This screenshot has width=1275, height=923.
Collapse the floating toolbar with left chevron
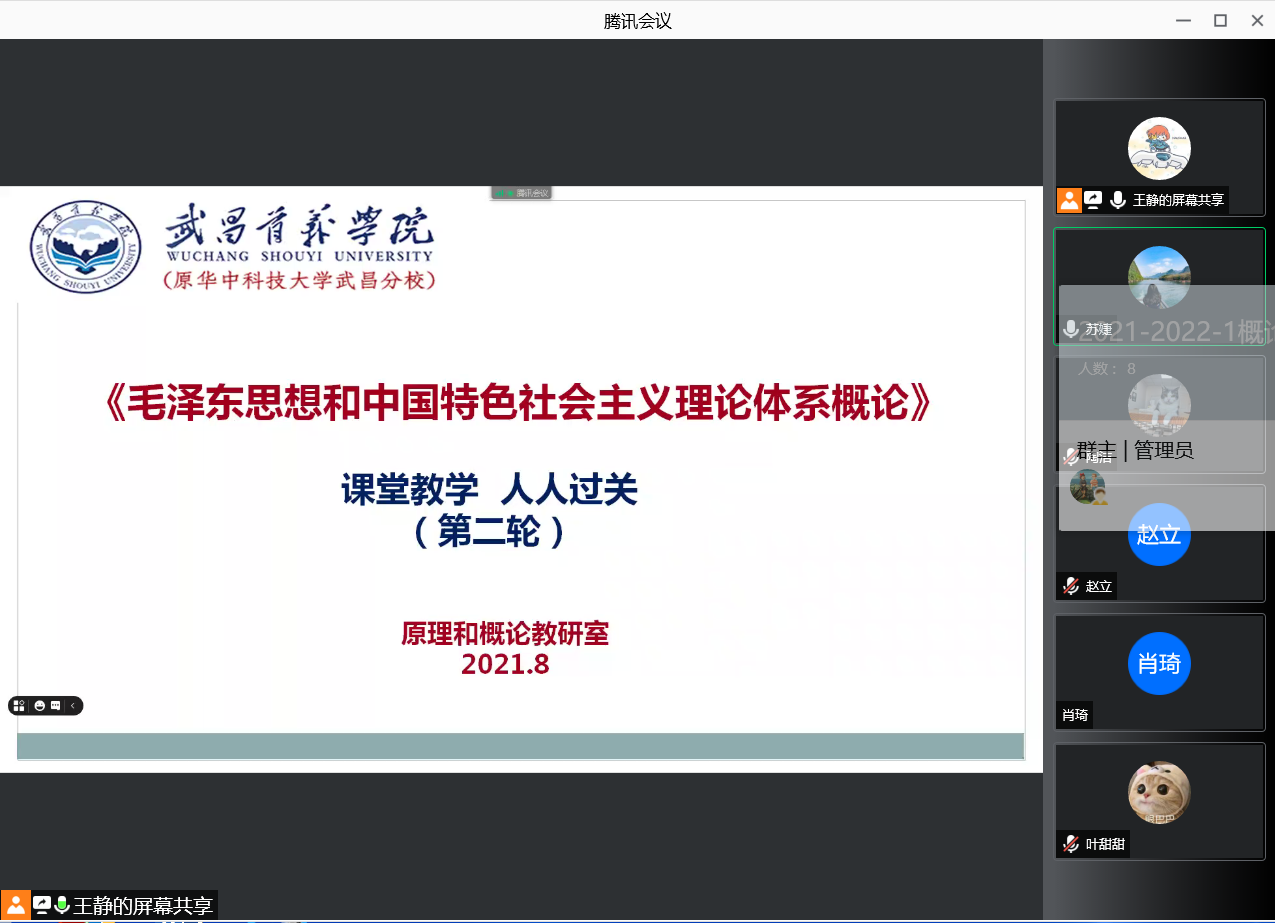(73, 706)
